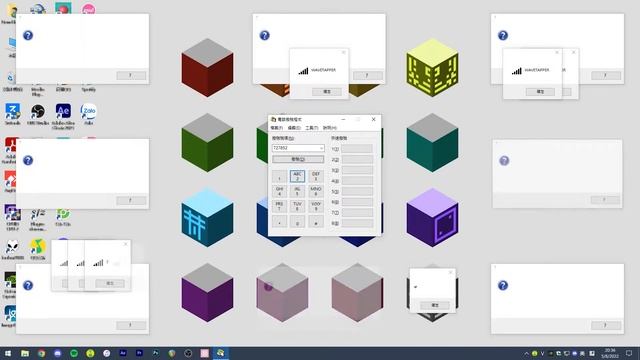Click the Dial button below the number field

pos(298,159)
